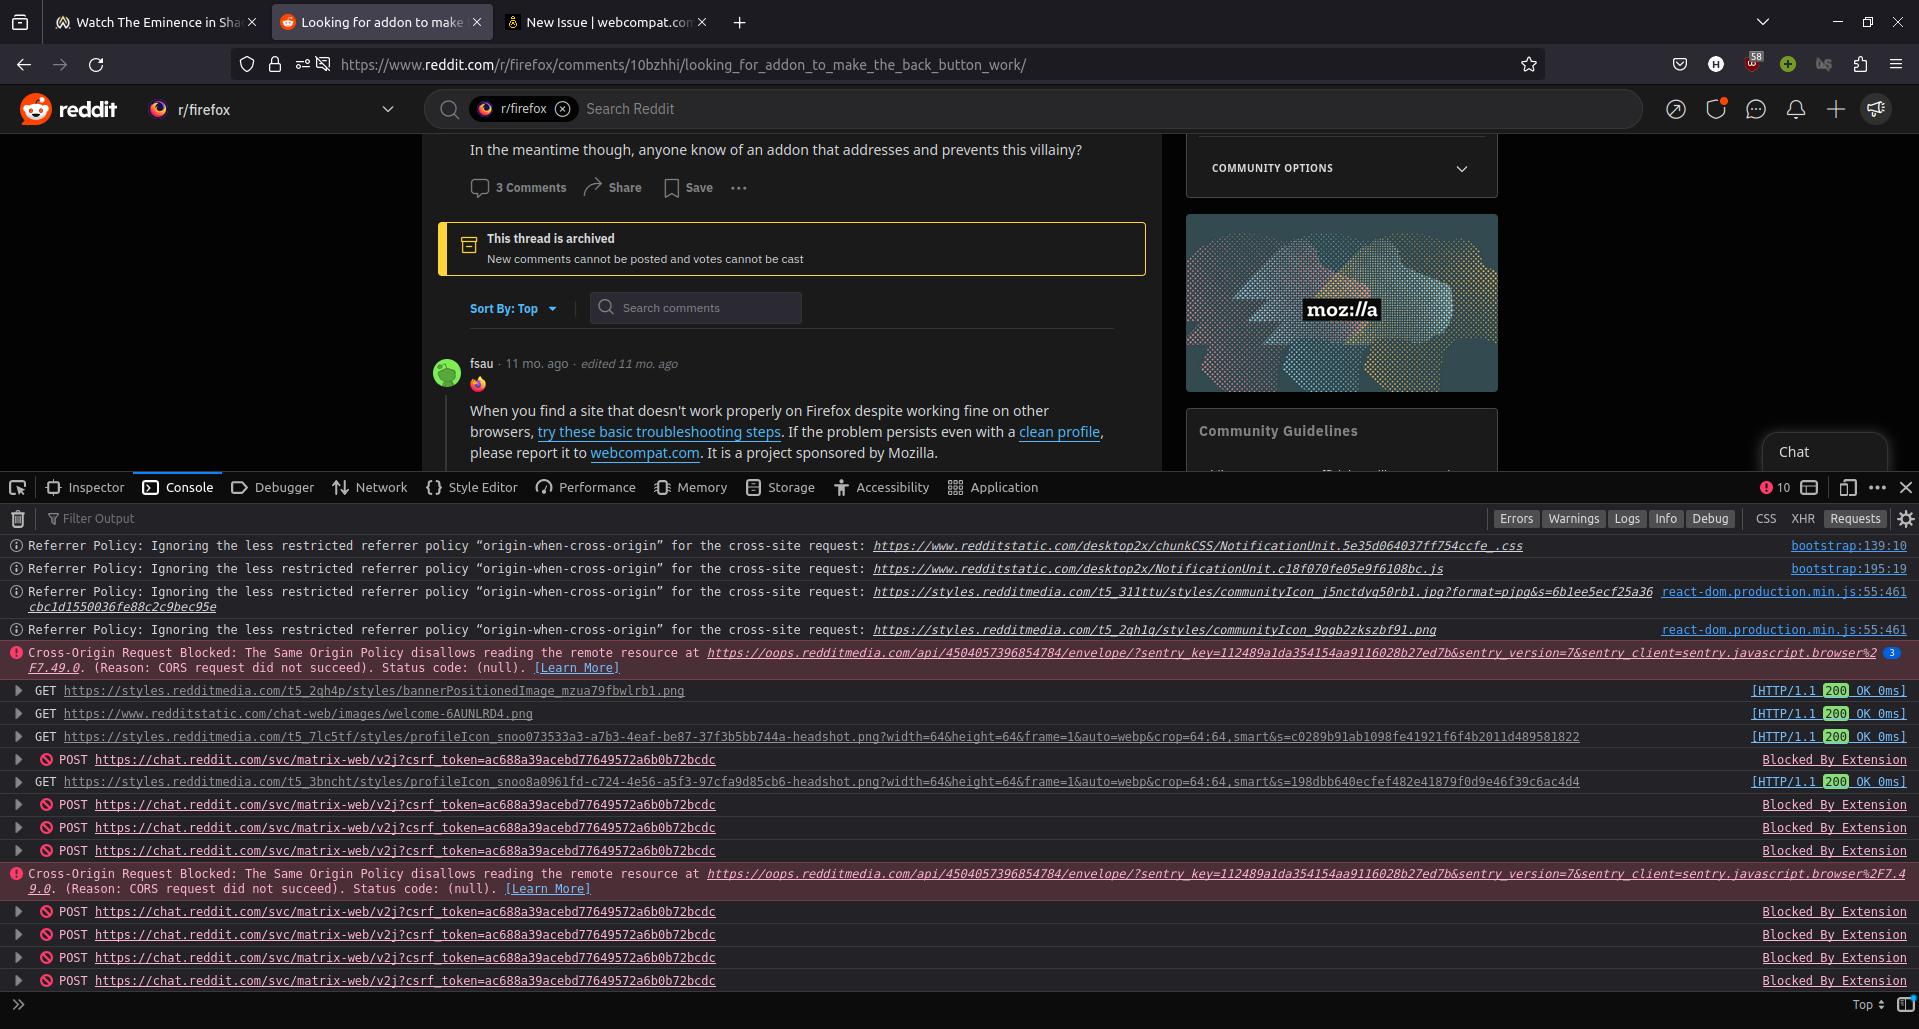Open new browser tab with plus
Image resolution: width=1919 pixels, height=1029 pixels.
(739, 22)
